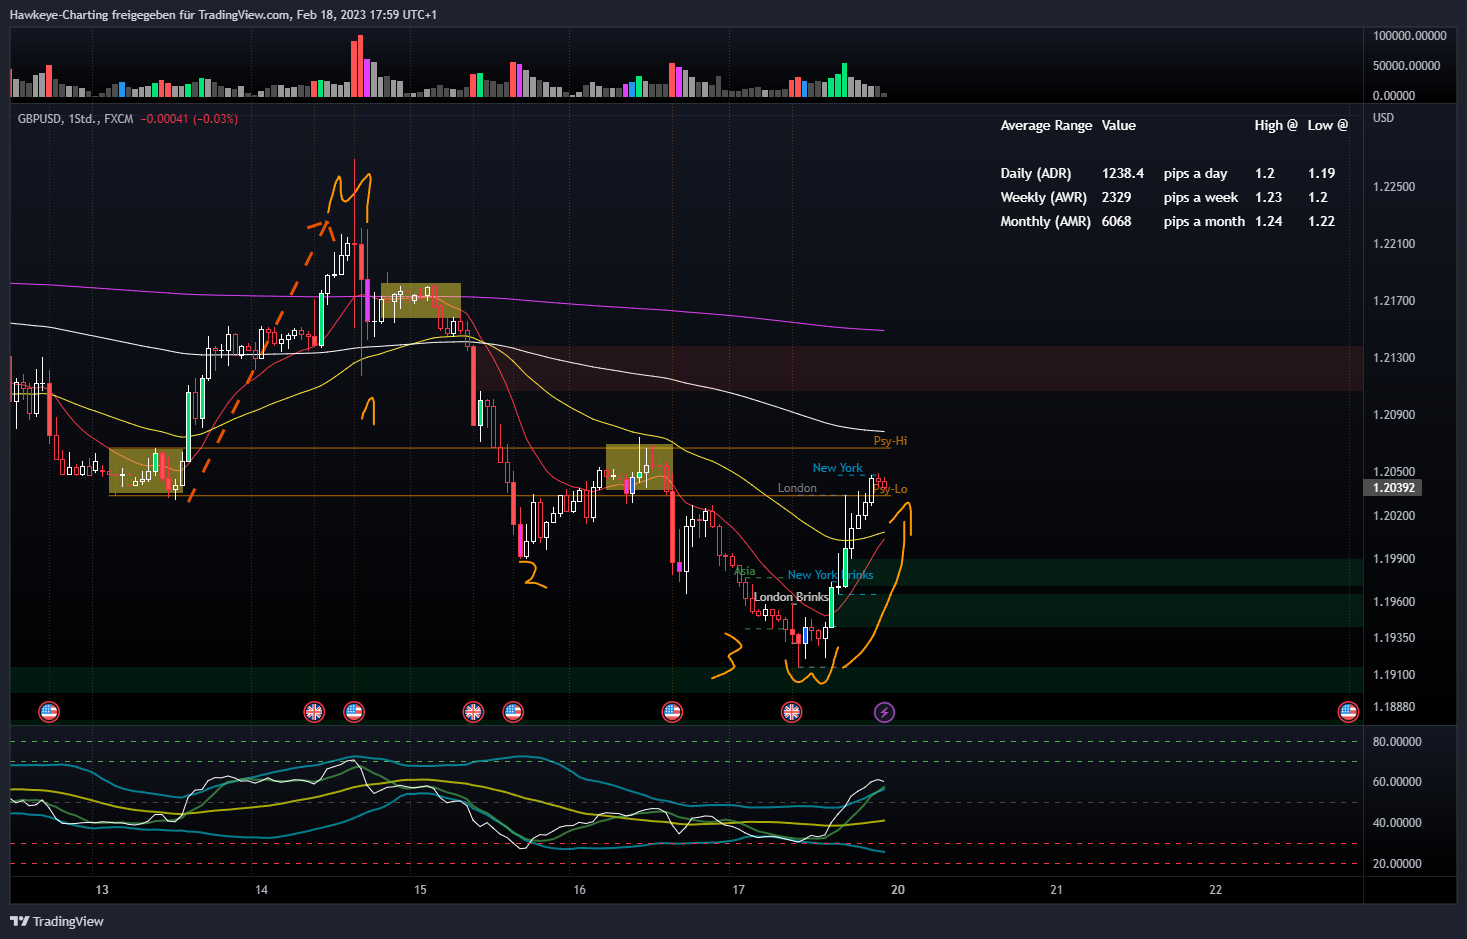Click the blue New York session label near Psy-Hi
This screenshot has height=939, width=1467.
pos(837,468)
